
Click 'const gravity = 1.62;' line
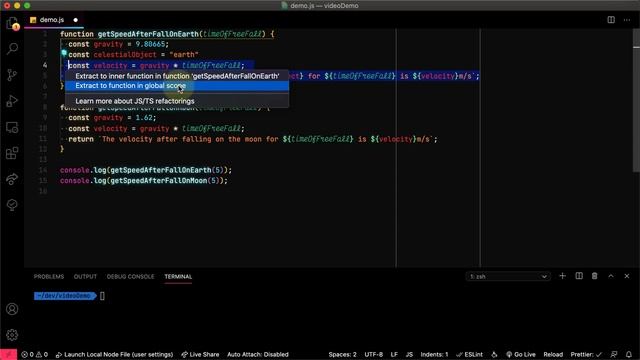112,118
